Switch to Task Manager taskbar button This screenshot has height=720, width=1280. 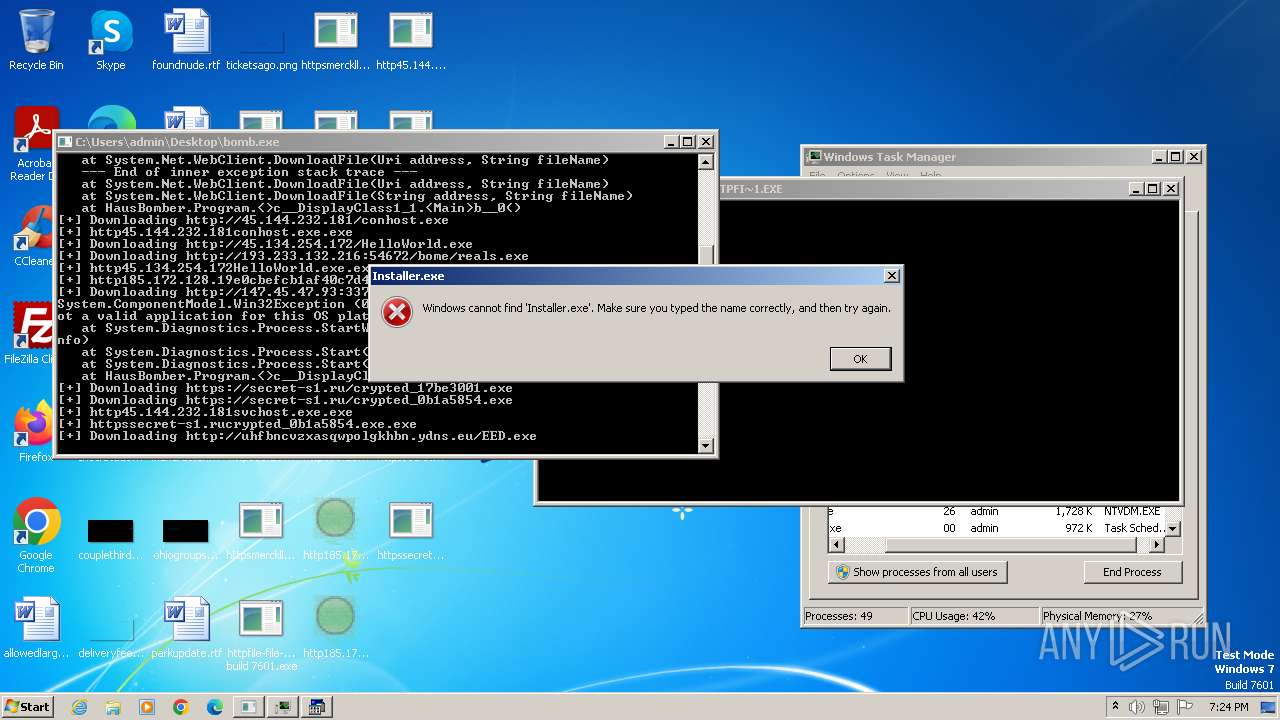[x=283, y=707]
